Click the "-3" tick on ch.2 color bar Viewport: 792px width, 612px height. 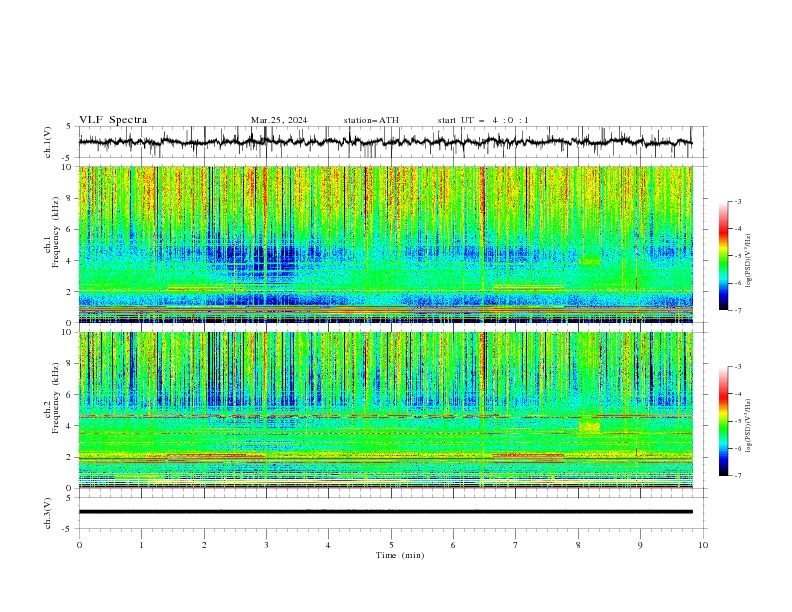point(737,367)
